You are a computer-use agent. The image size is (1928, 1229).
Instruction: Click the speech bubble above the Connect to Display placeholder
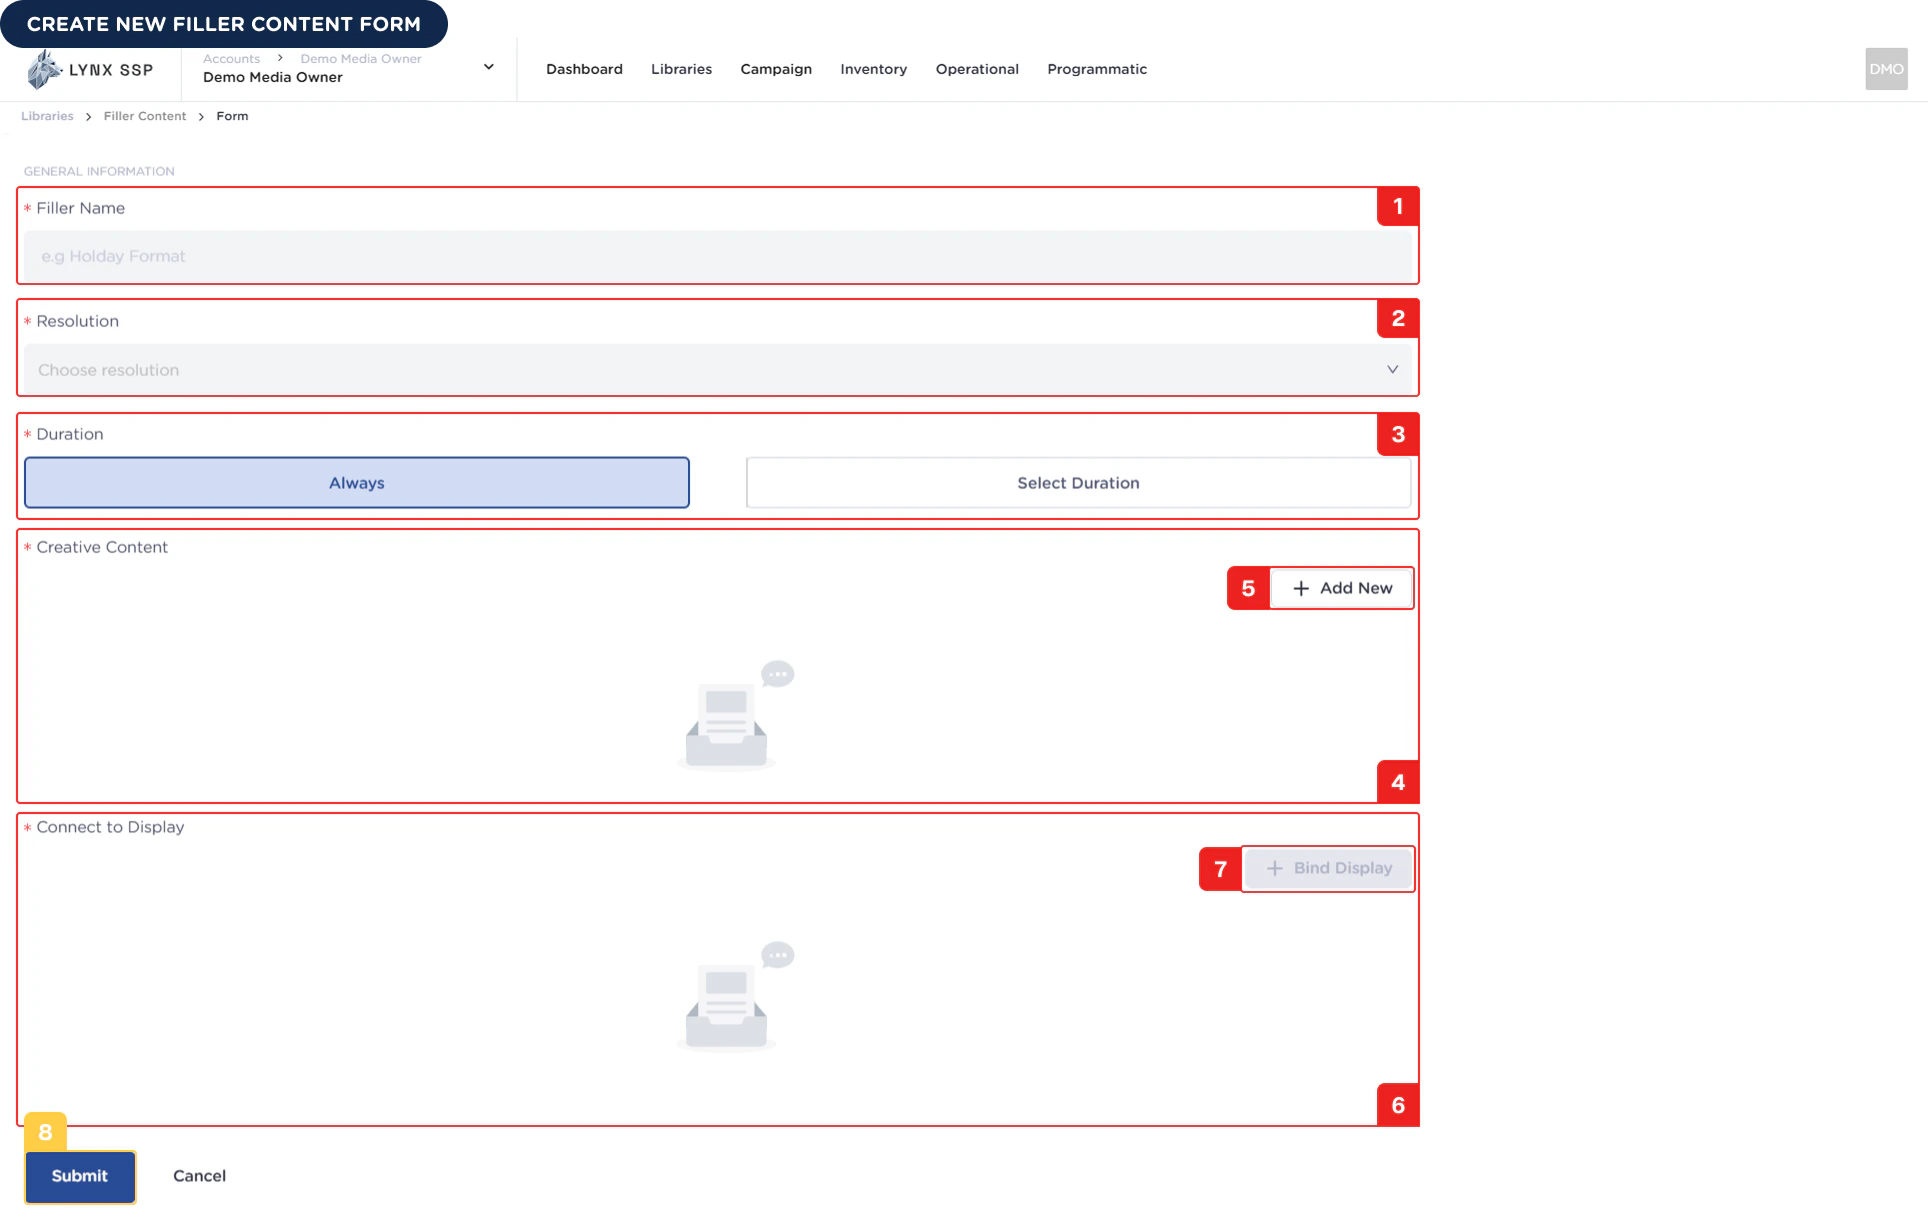[x=778, y=954]
